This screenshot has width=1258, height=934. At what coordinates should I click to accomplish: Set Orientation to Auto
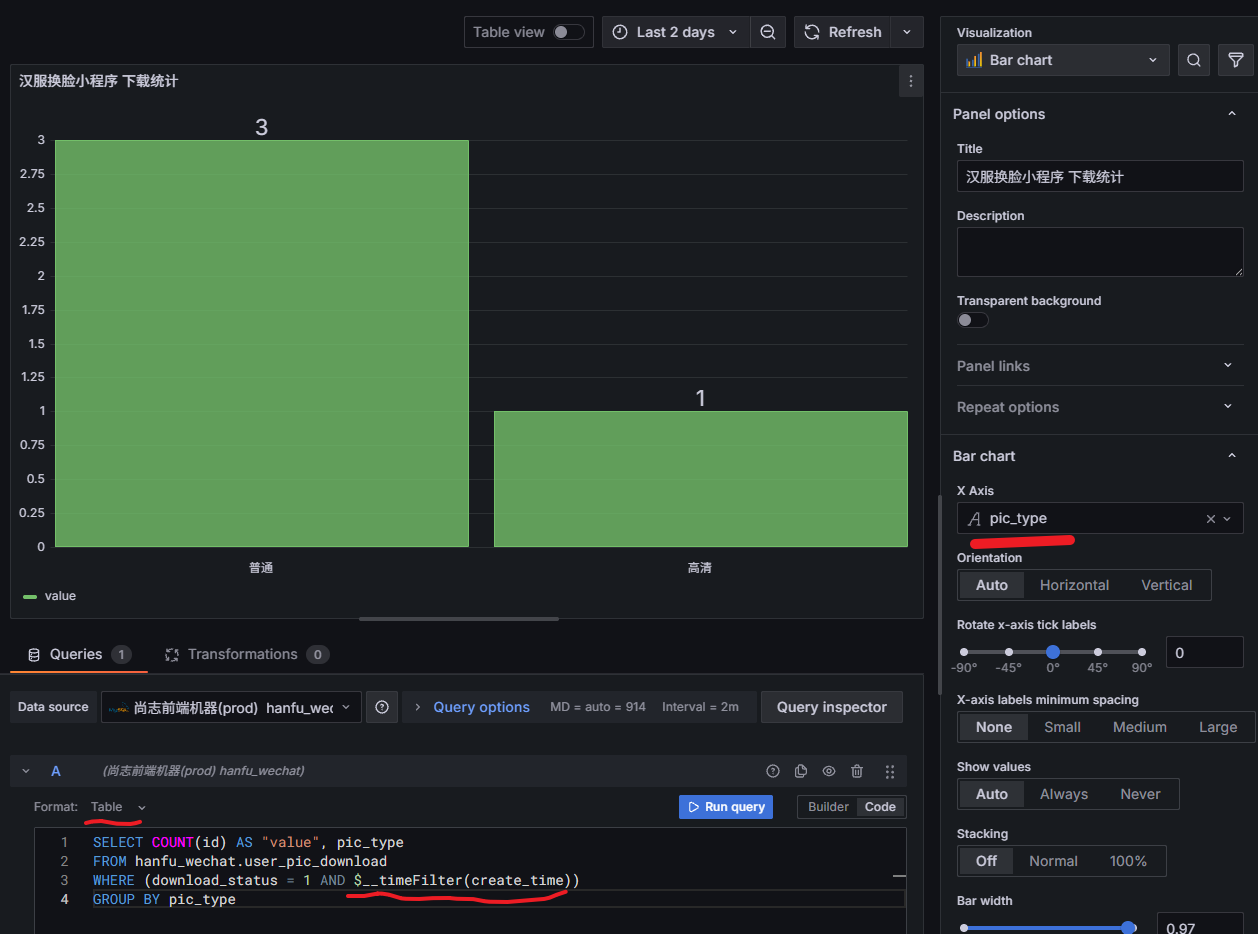(992, 585)
